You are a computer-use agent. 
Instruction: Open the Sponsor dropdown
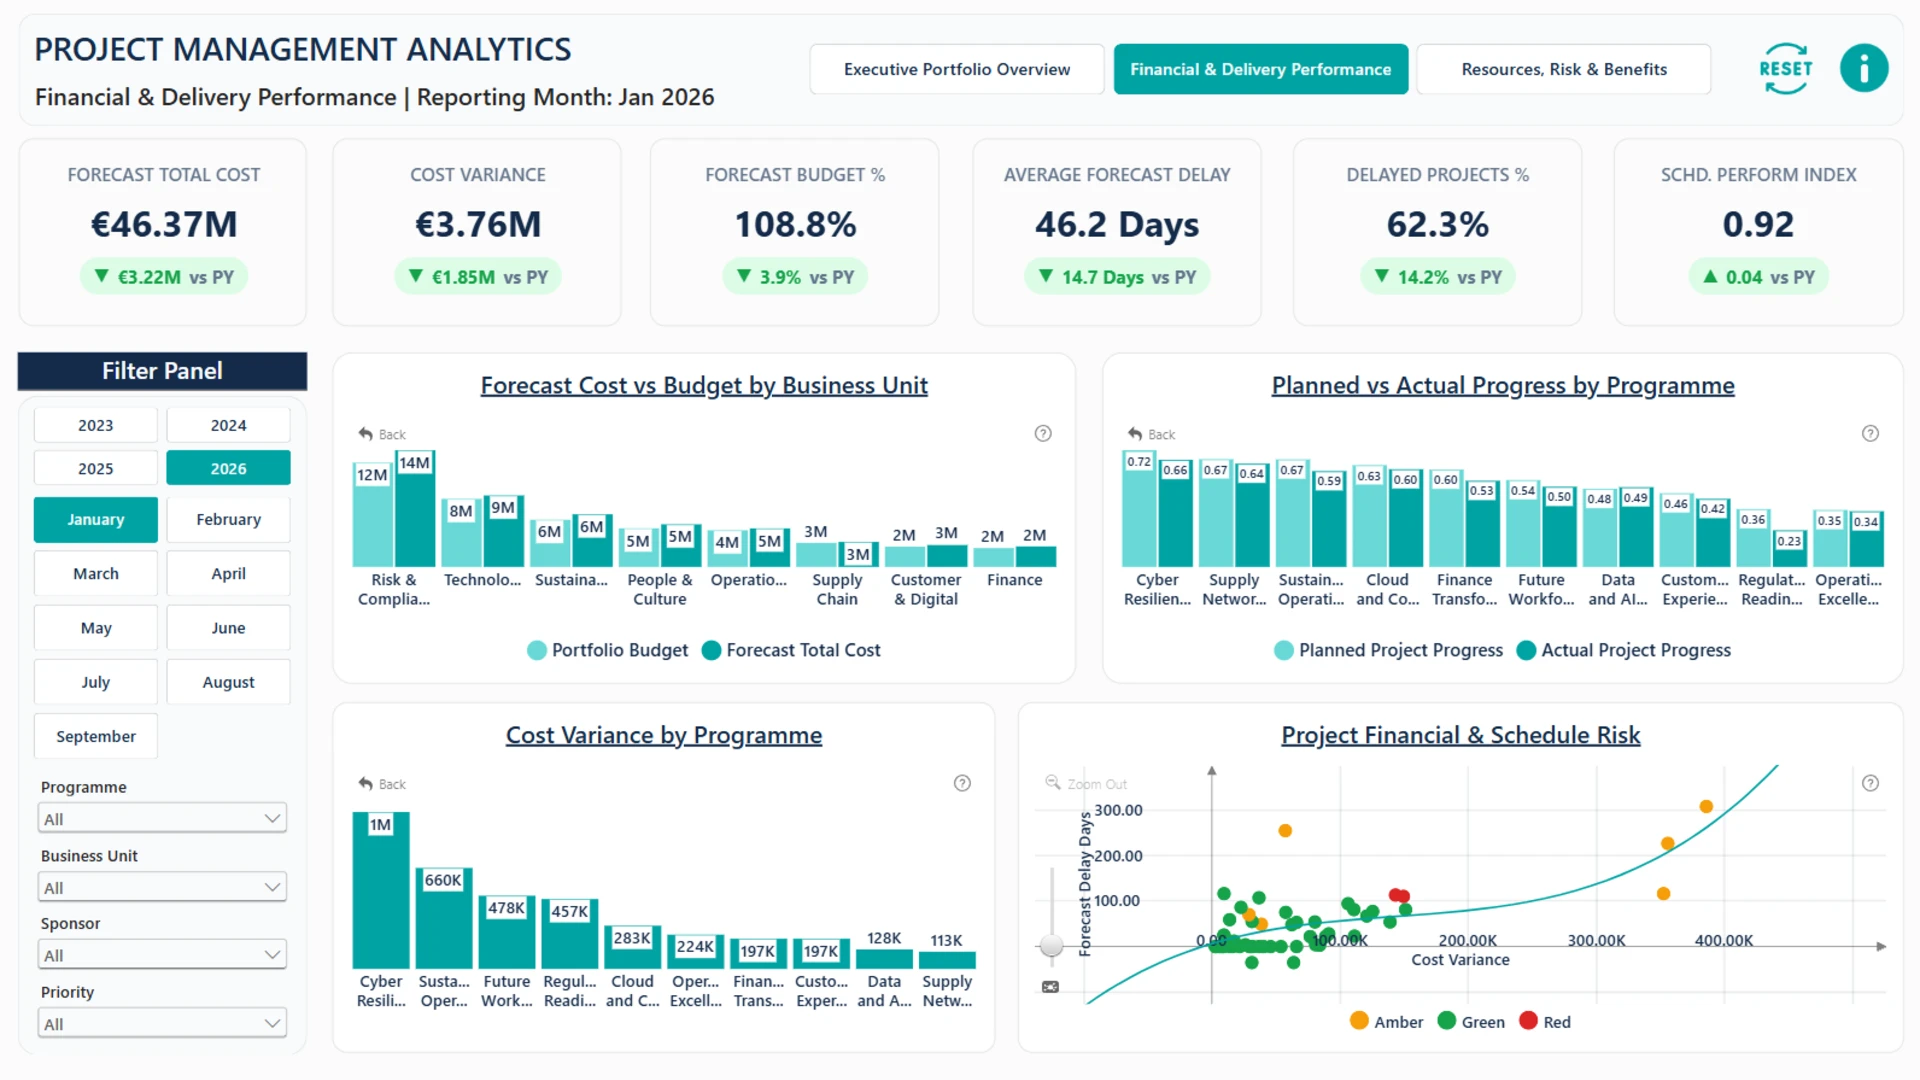162,955
